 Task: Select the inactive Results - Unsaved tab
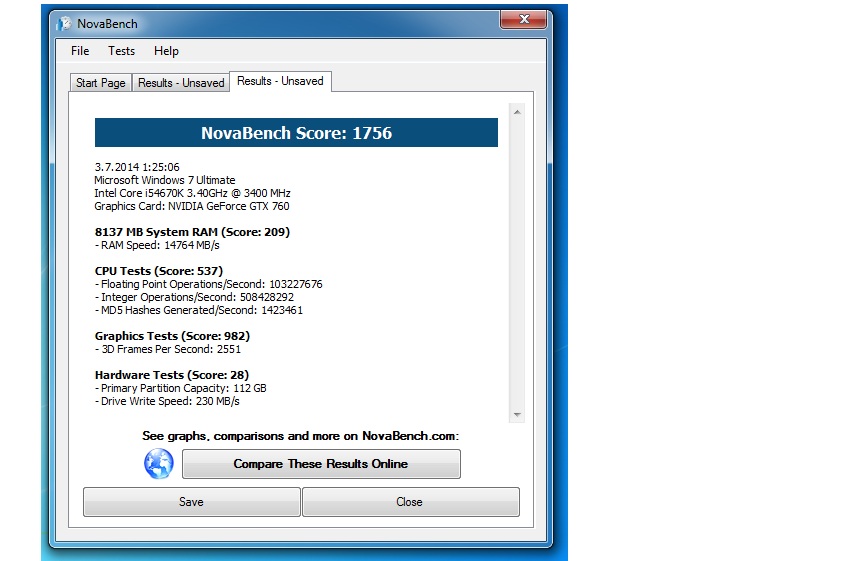[x=181, y=83]
